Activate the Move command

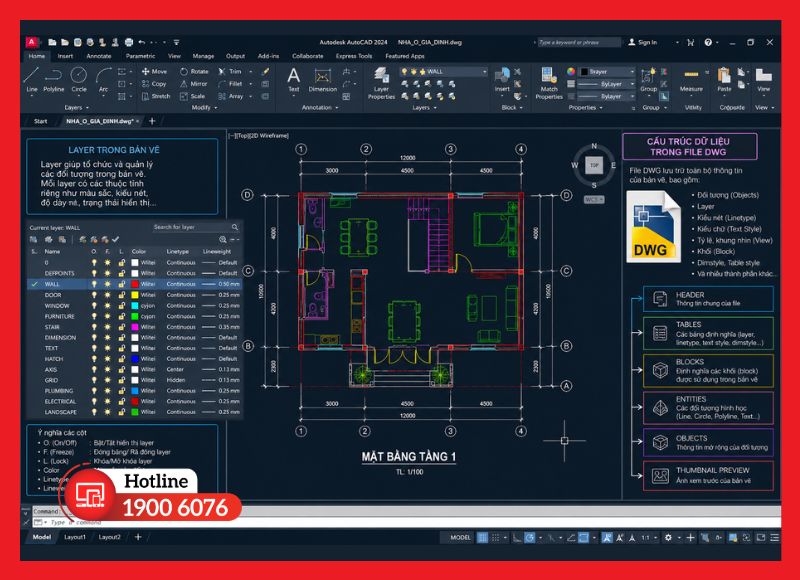(x=155, y=71)
